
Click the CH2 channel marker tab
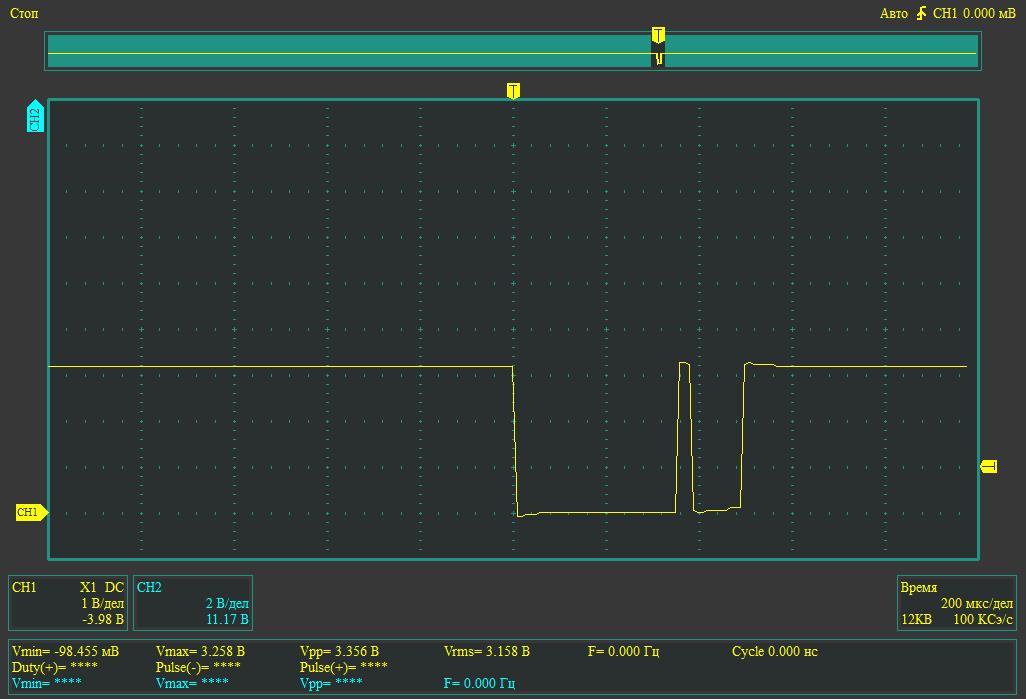tap(35, 116)
